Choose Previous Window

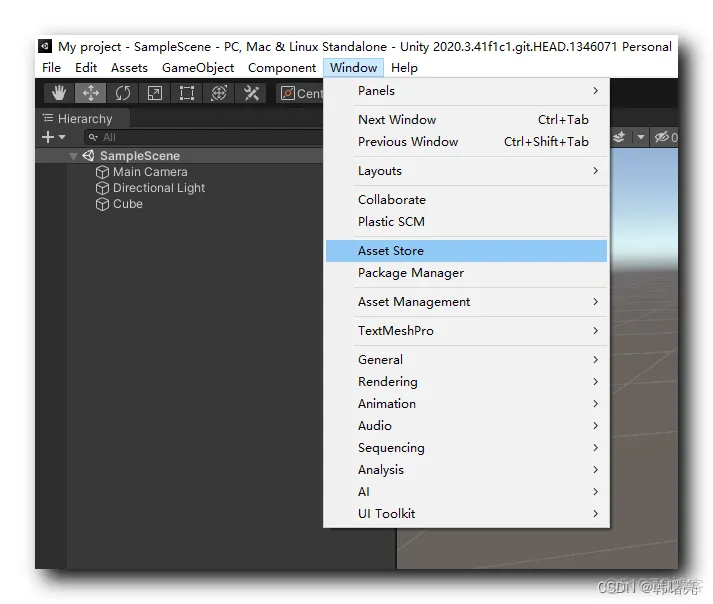coord(467,142)
